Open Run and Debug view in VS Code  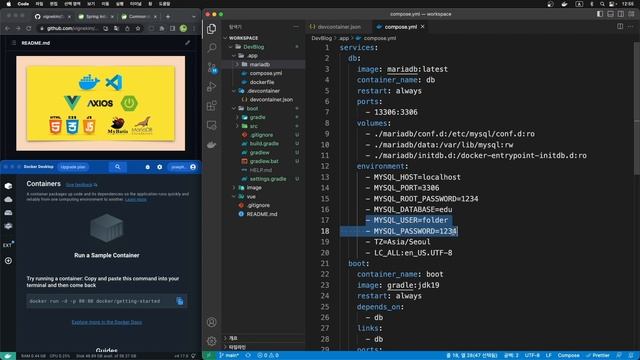tap(211, 87)
